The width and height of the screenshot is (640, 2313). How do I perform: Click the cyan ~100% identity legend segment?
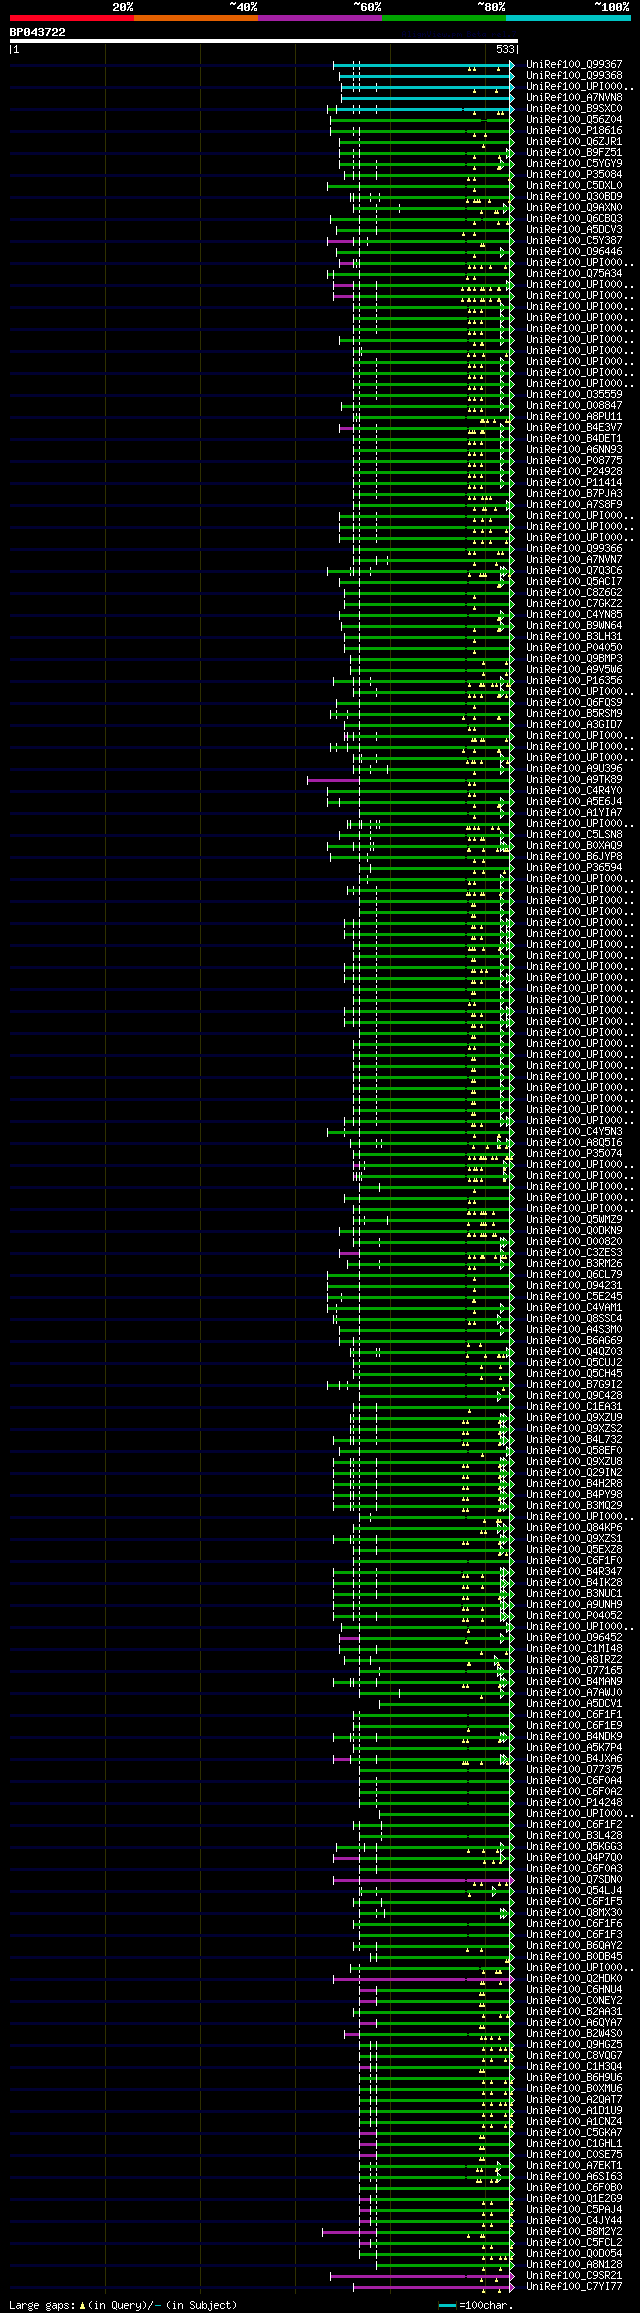tap(568, 18)
